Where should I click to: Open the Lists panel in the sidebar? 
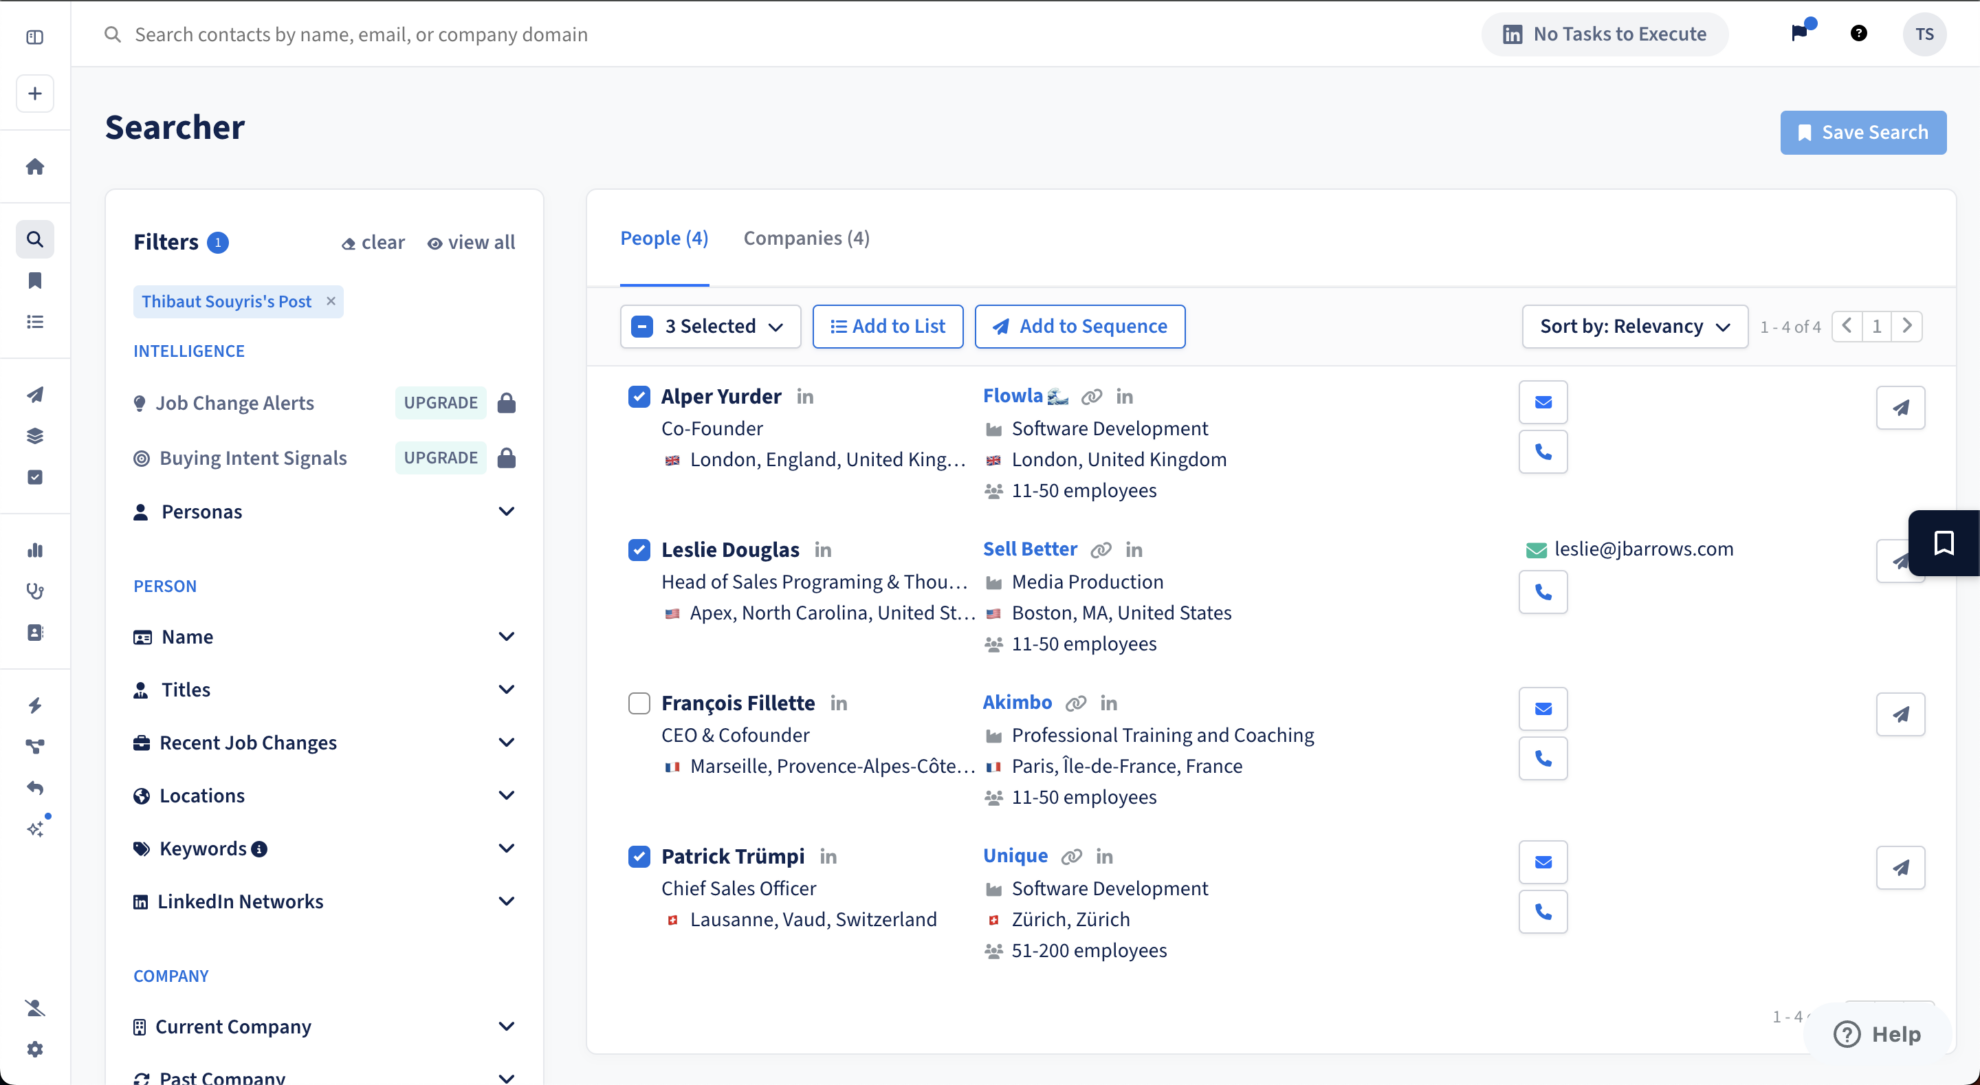pos(35,321)
